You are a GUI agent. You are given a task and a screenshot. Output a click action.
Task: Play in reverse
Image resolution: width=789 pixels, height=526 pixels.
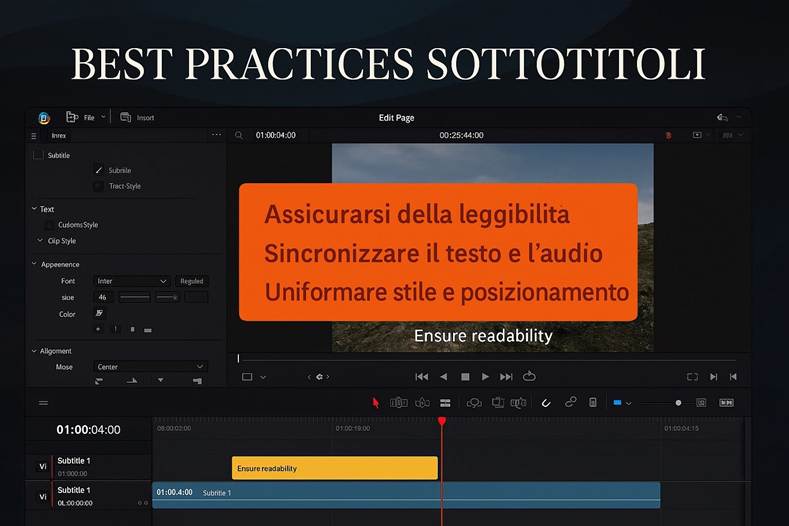coord(443,377)
